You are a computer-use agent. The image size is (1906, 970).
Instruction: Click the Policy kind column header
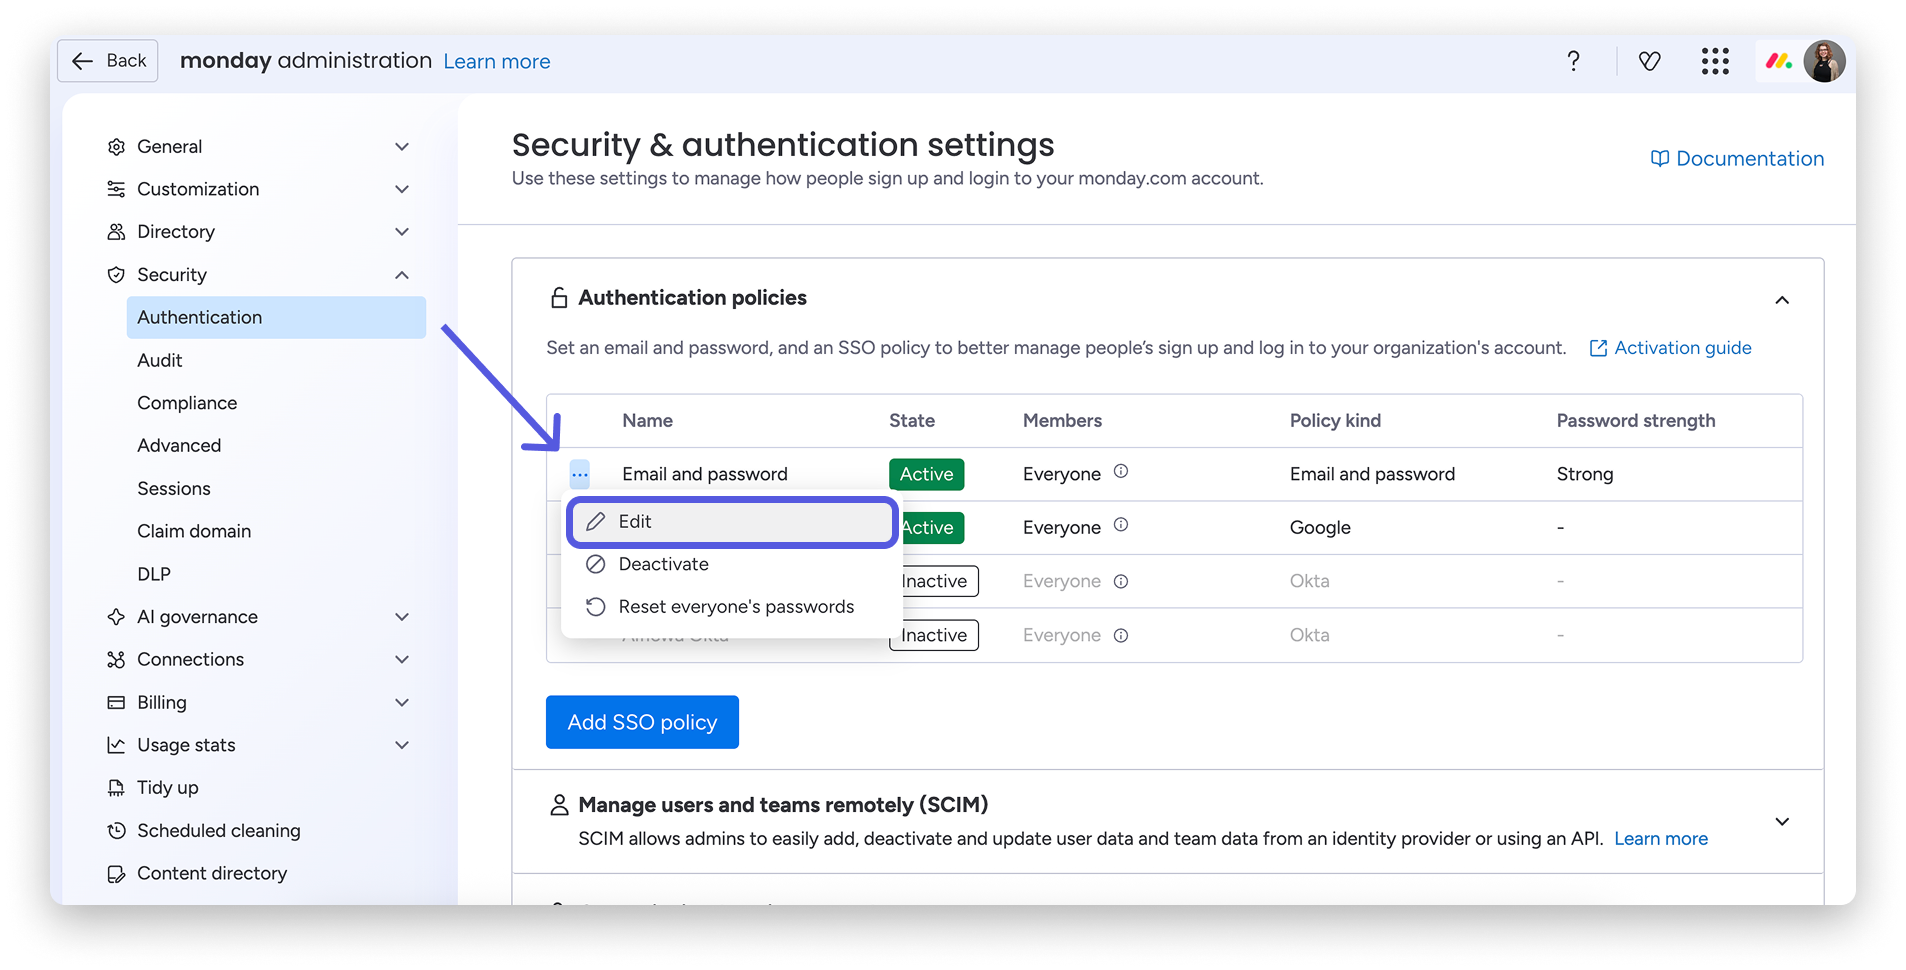pos(1335,421)
